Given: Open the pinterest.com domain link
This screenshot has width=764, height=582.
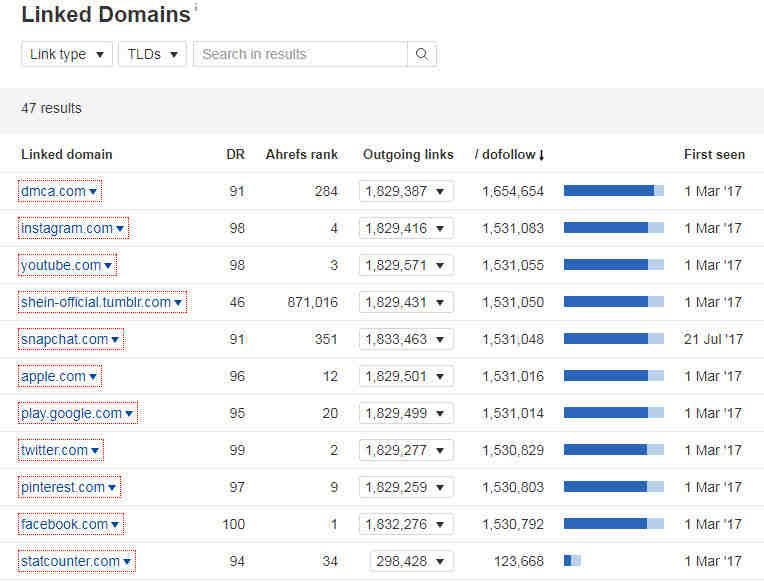Looking at the screenshot, I should 63,487.
